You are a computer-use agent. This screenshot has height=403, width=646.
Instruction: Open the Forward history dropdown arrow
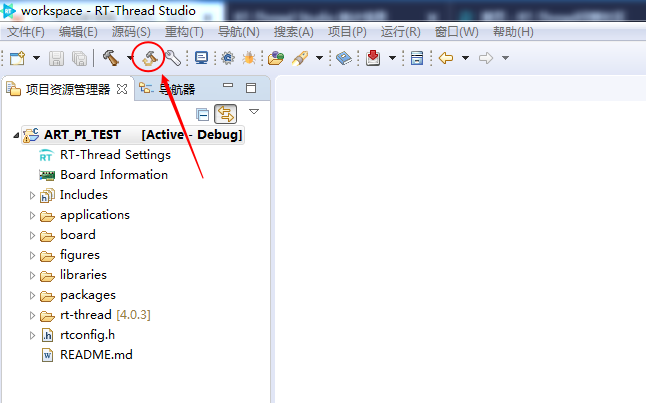[506, 58]
